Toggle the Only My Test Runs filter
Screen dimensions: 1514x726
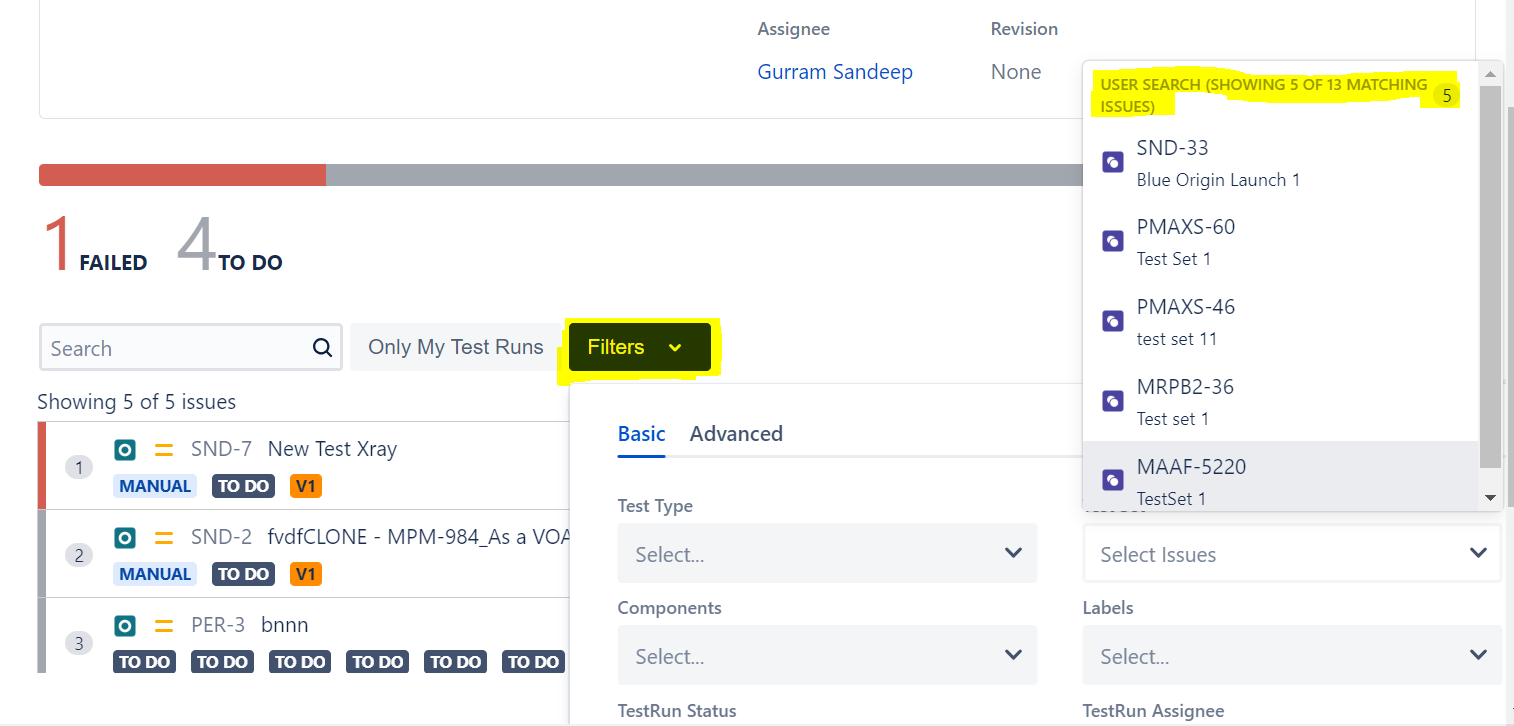coord(456,346)
